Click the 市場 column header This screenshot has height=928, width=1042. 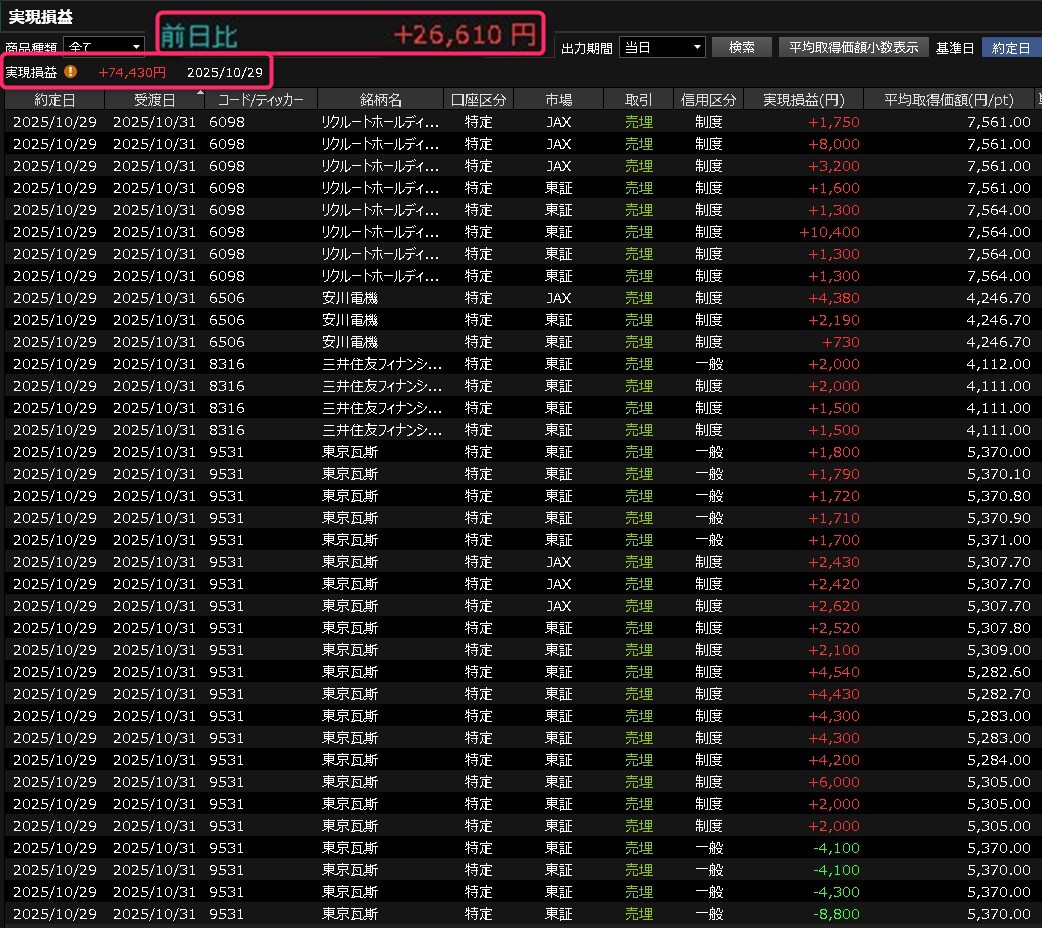(559, 100)
